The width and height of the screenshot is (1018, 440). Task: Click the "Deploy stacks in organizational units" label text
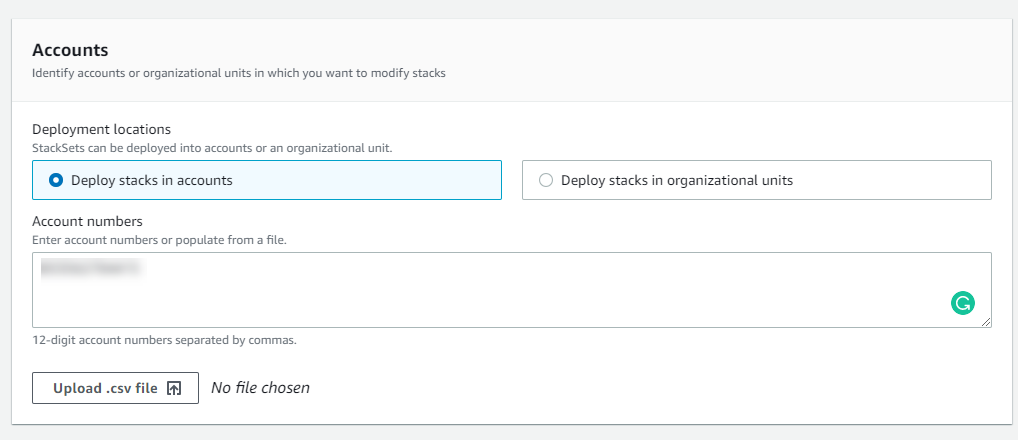click(677, 180)
